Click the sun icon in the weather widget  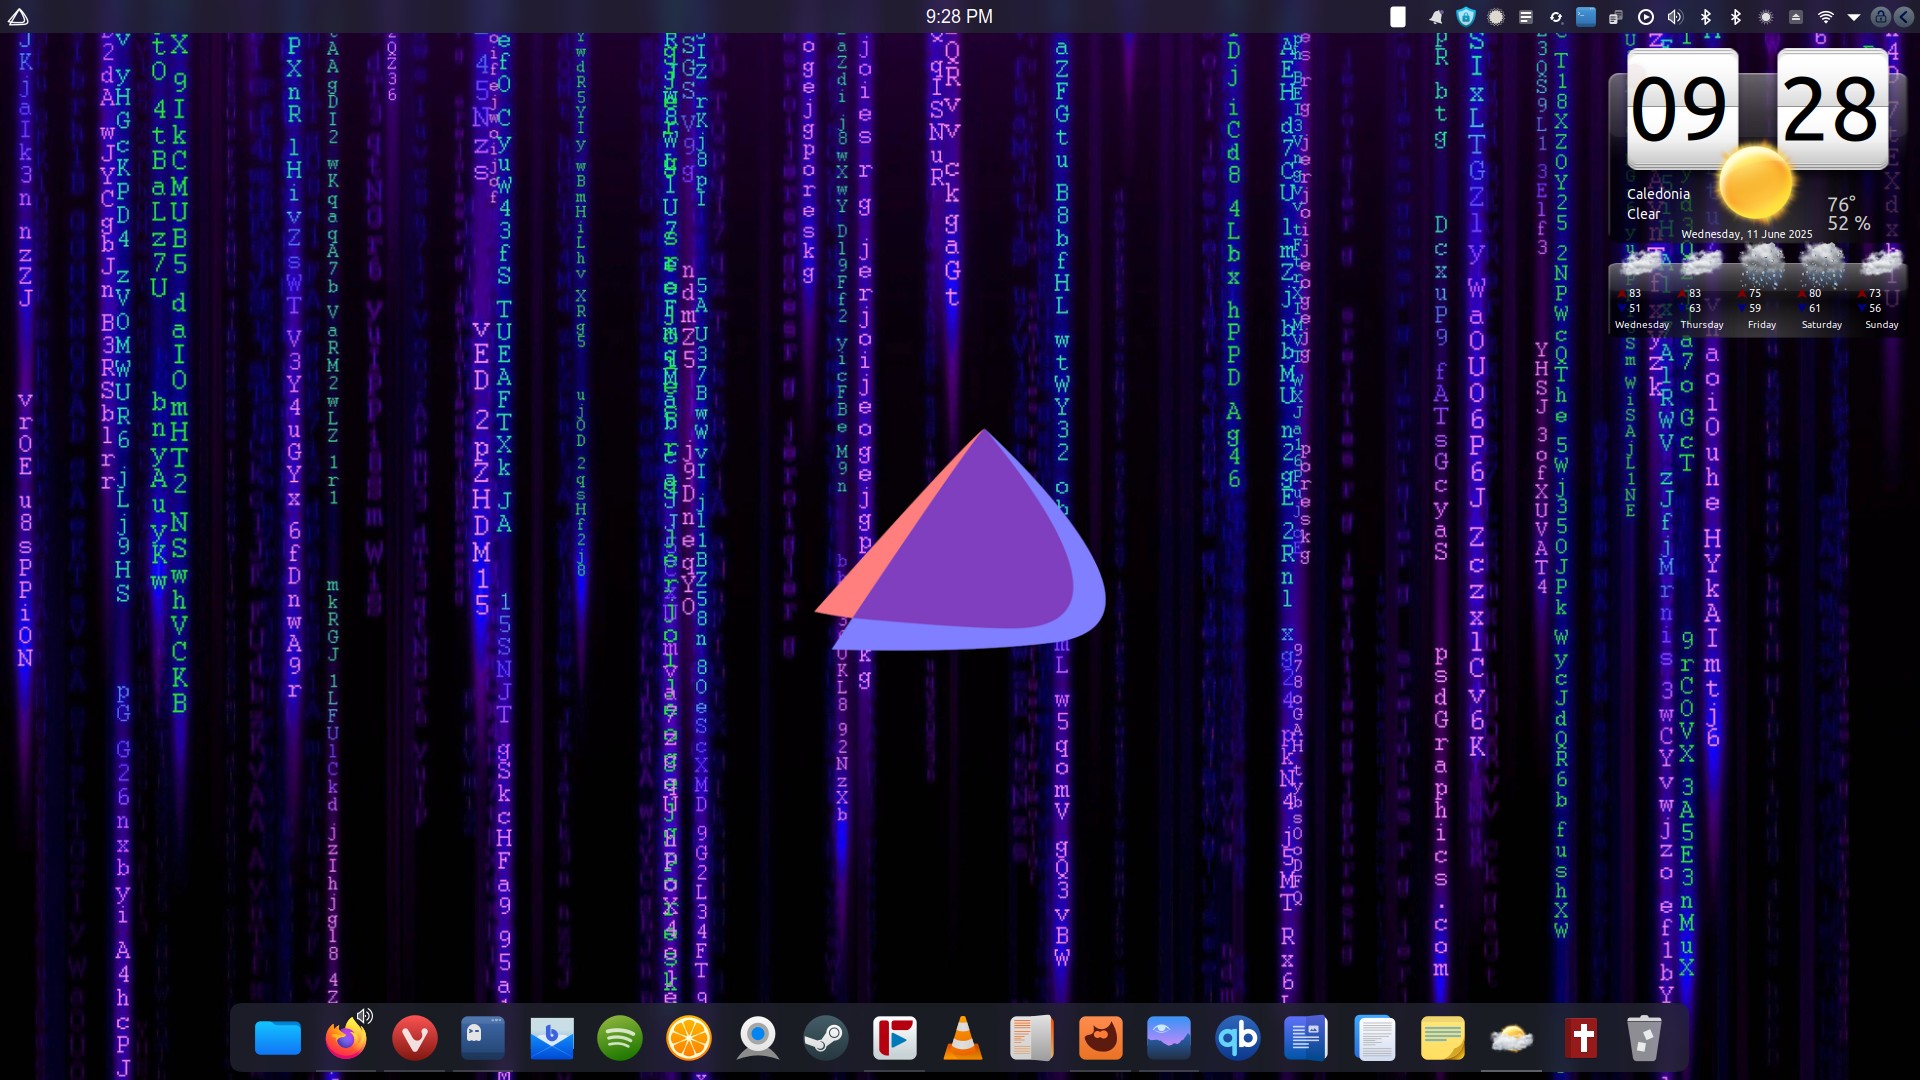pos(1755,182)
